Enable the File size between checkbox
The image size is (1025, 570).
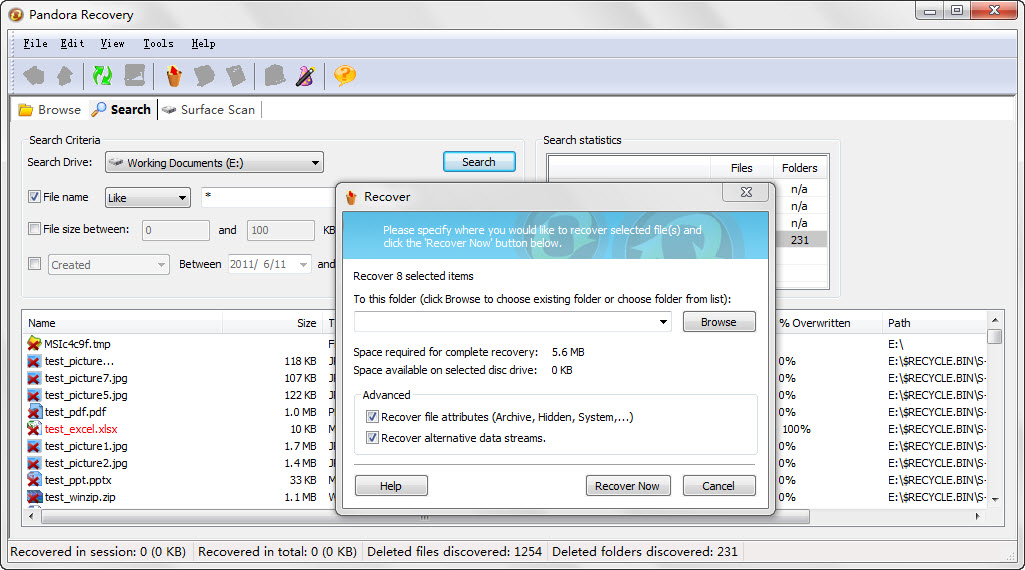coord(35,229)
